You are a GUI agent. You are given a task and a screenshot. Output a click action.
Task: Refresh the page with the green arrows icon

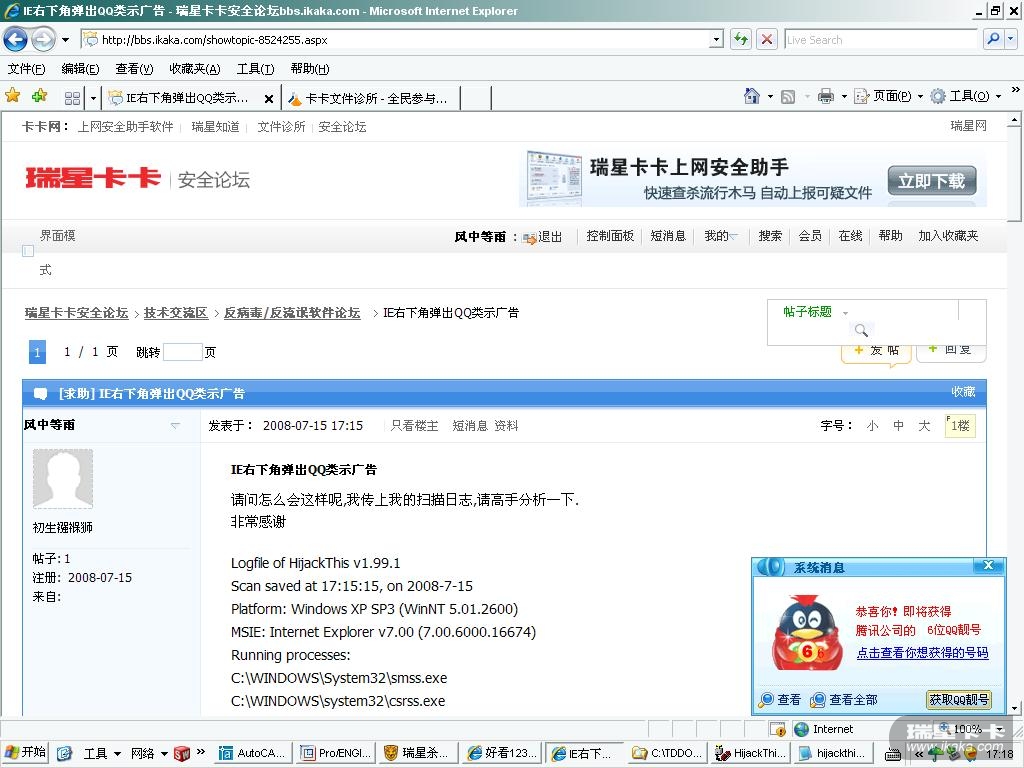click(741, 40)
